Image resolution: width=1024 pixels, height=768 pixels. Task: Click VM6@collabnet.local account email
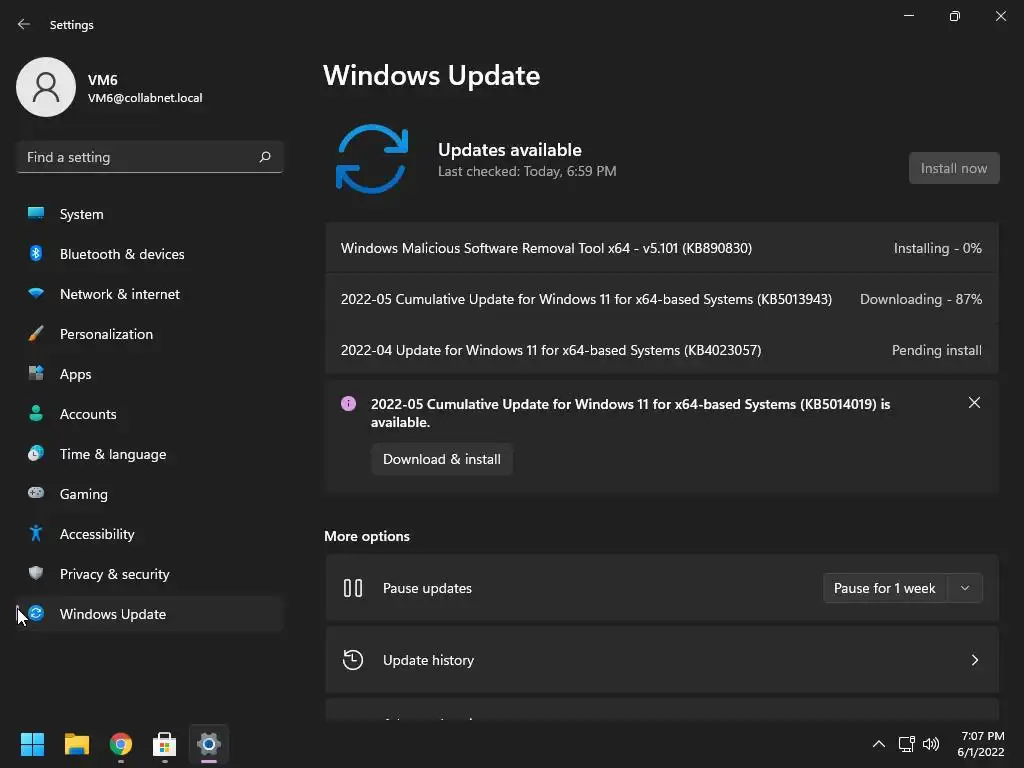point(145,98)
